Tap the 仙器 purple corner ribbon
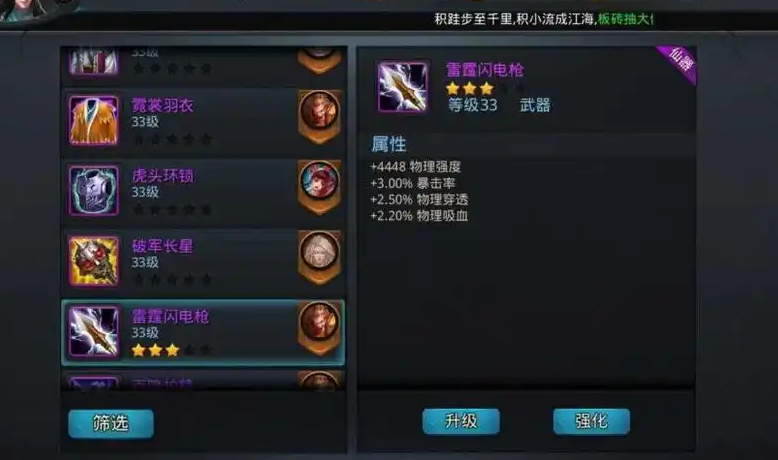 (680, 63)
